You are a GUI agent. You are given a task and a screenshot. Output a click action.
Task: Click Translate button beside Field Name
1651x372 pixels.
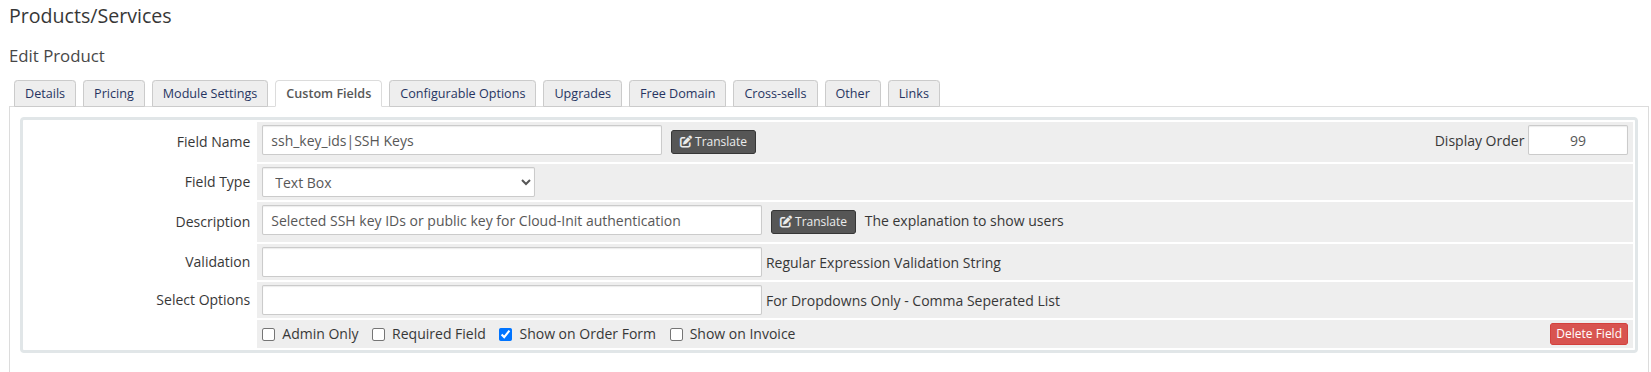click(x=713, y=142)
